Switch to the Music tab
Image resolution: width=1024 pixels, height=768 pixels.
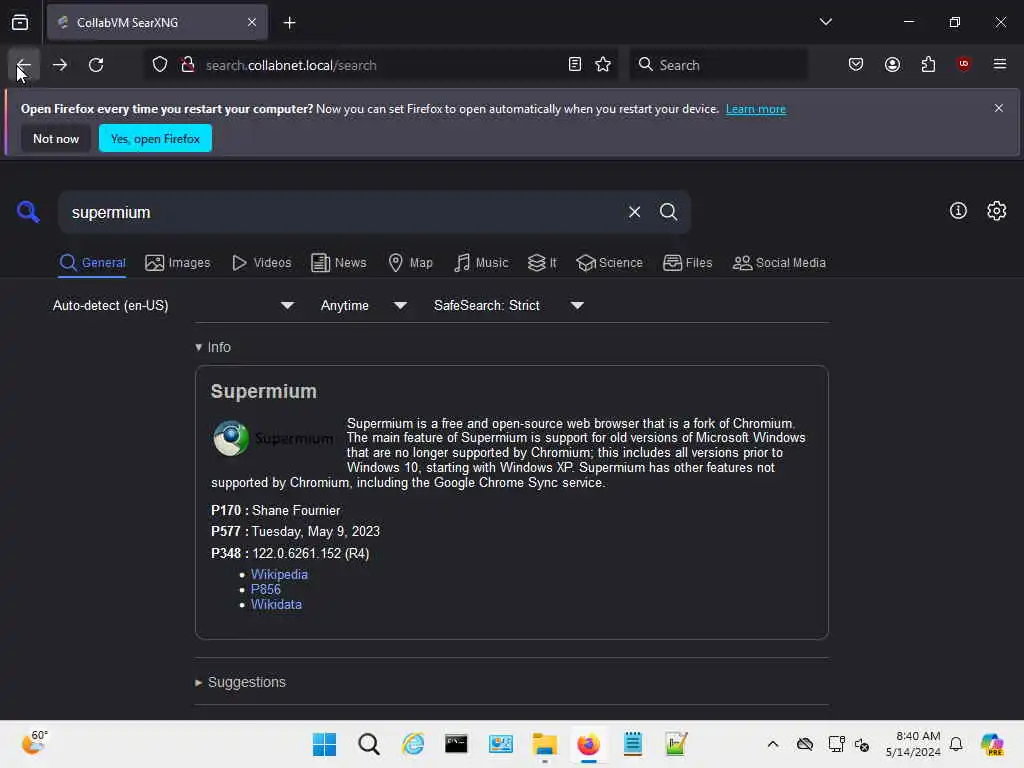[481, 263]
